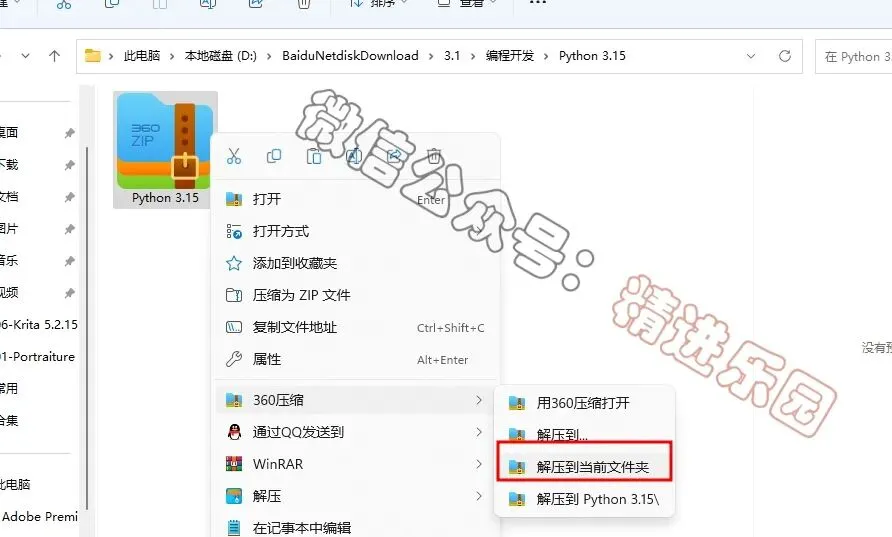The image size is (892, 537).
Task: Select 添加到收藏夹 menu entry
Action: click(356, 263)
